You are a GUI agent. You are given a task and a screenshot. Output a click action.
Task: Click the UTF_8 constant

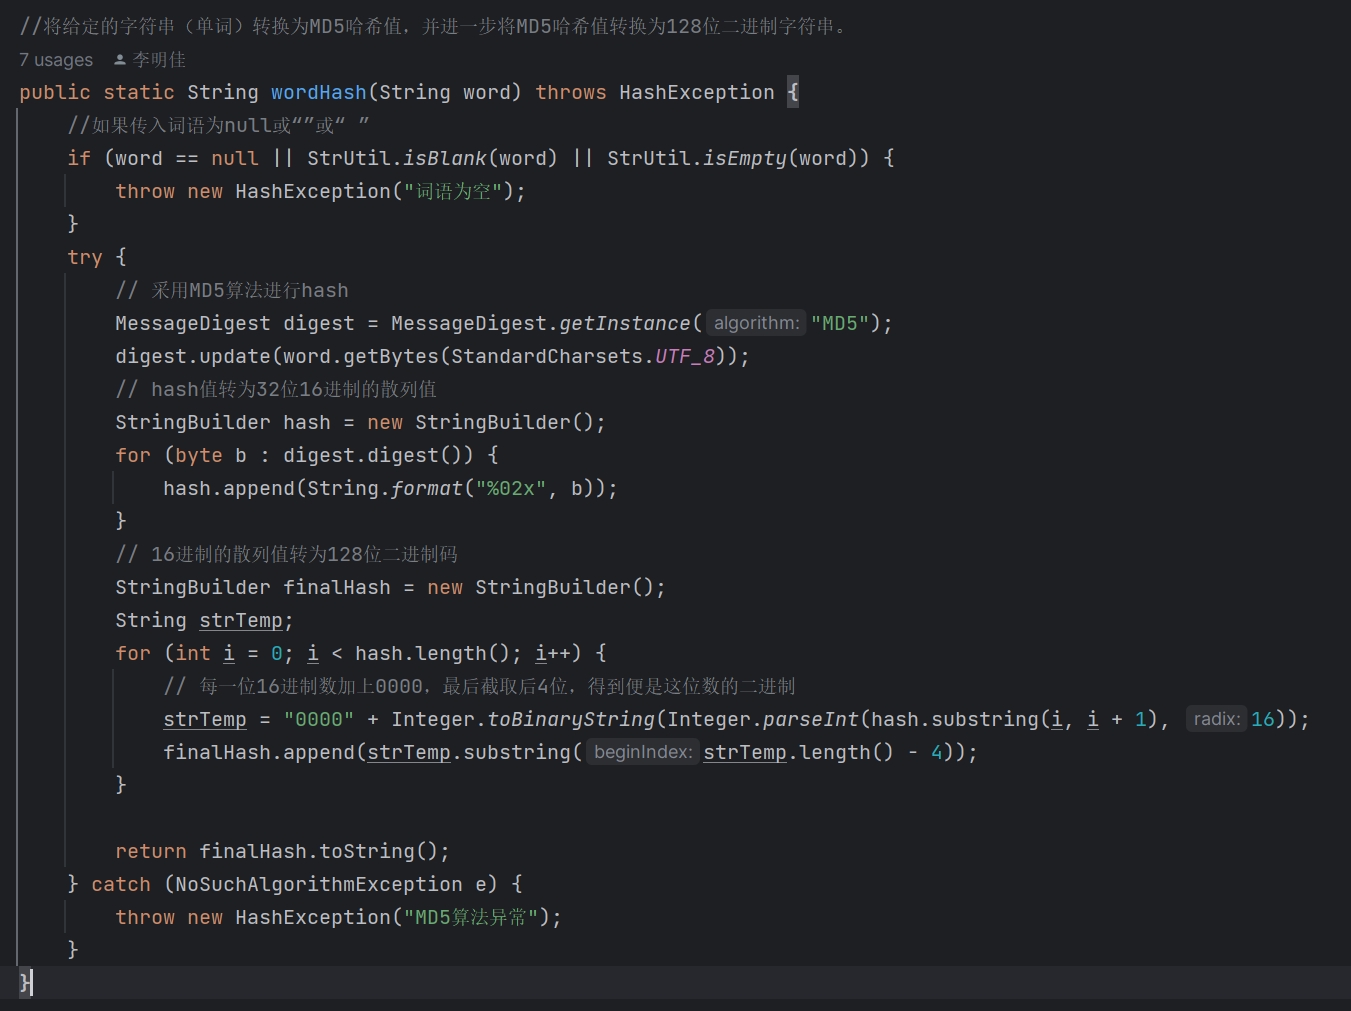tap(685, 356)
